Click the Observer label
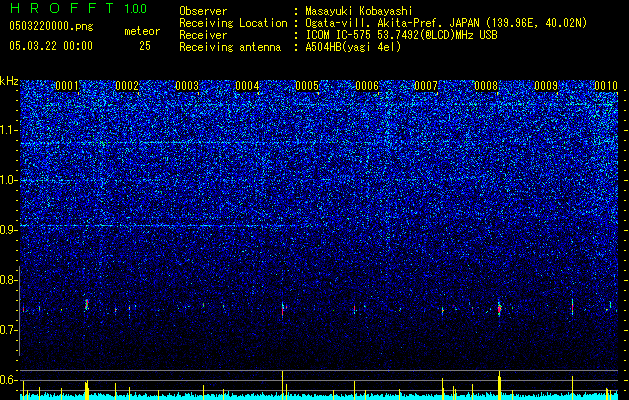 [x=203, y=11]
